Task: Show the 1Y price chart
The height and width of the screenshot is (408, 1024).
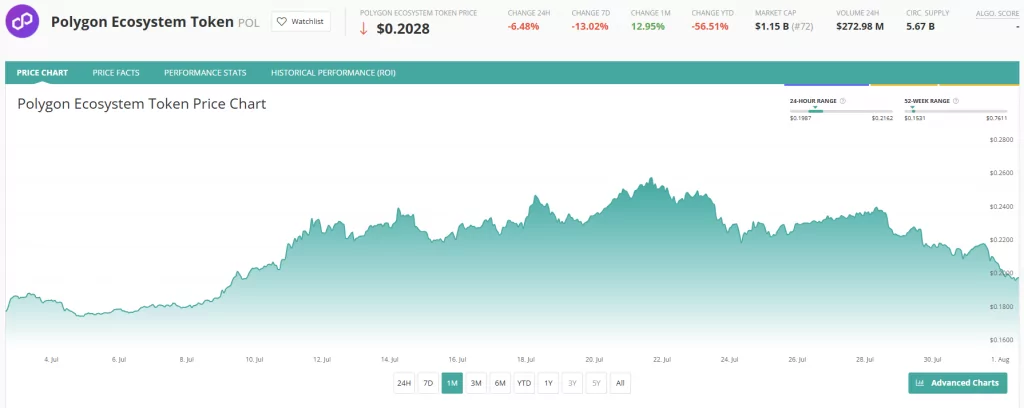Action: point(548,383)
